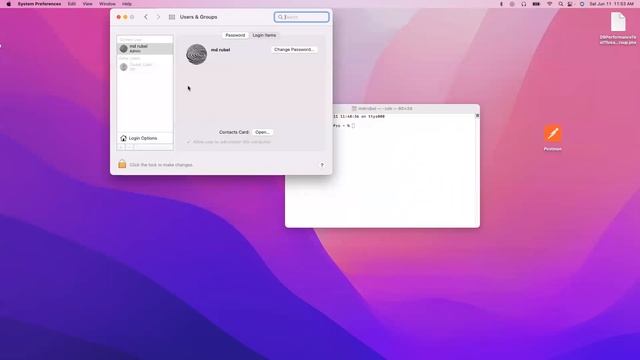
Task: Open the Contacts Card
Action: click(x=262, y=132)
